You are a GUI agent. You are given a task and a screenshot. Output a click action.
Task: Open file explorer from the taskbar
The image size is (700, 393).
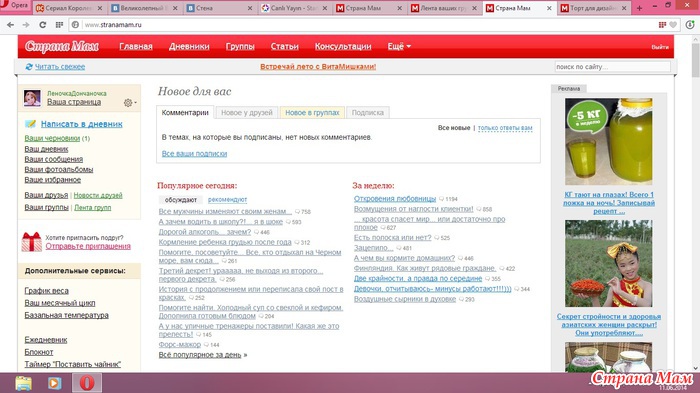click(23, 383)
